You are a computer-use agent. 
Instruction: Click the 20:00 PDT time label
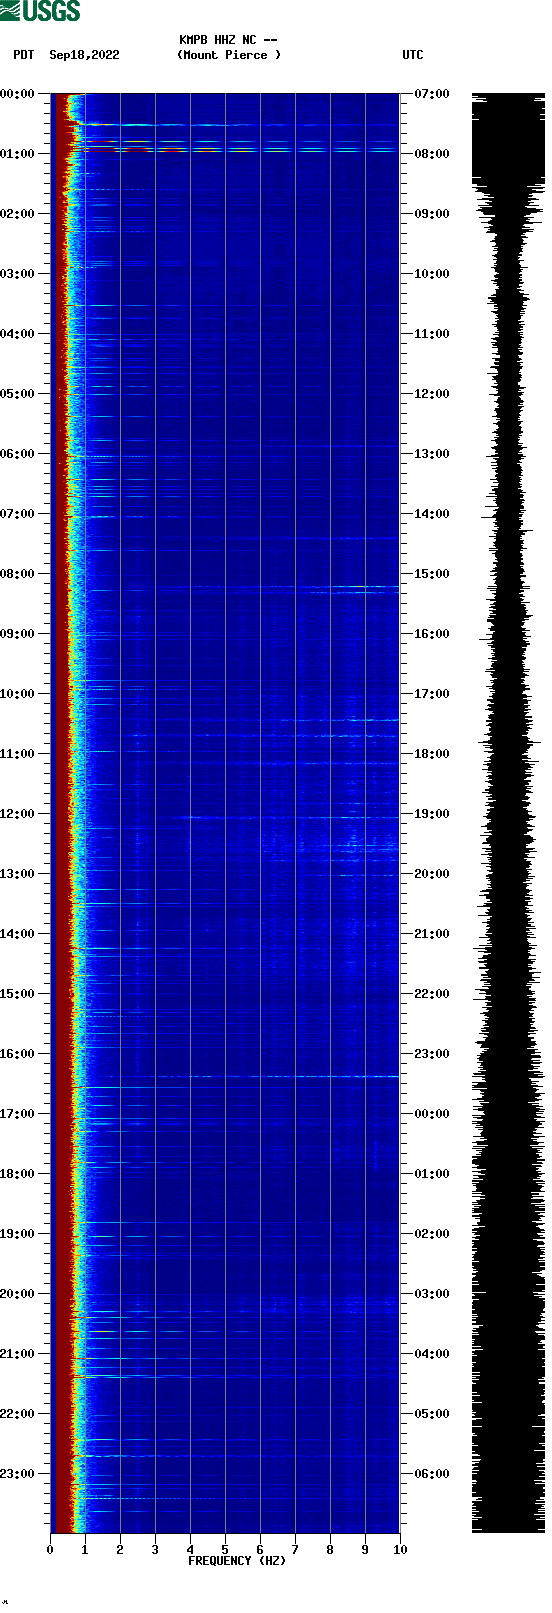coord(18,1294)
